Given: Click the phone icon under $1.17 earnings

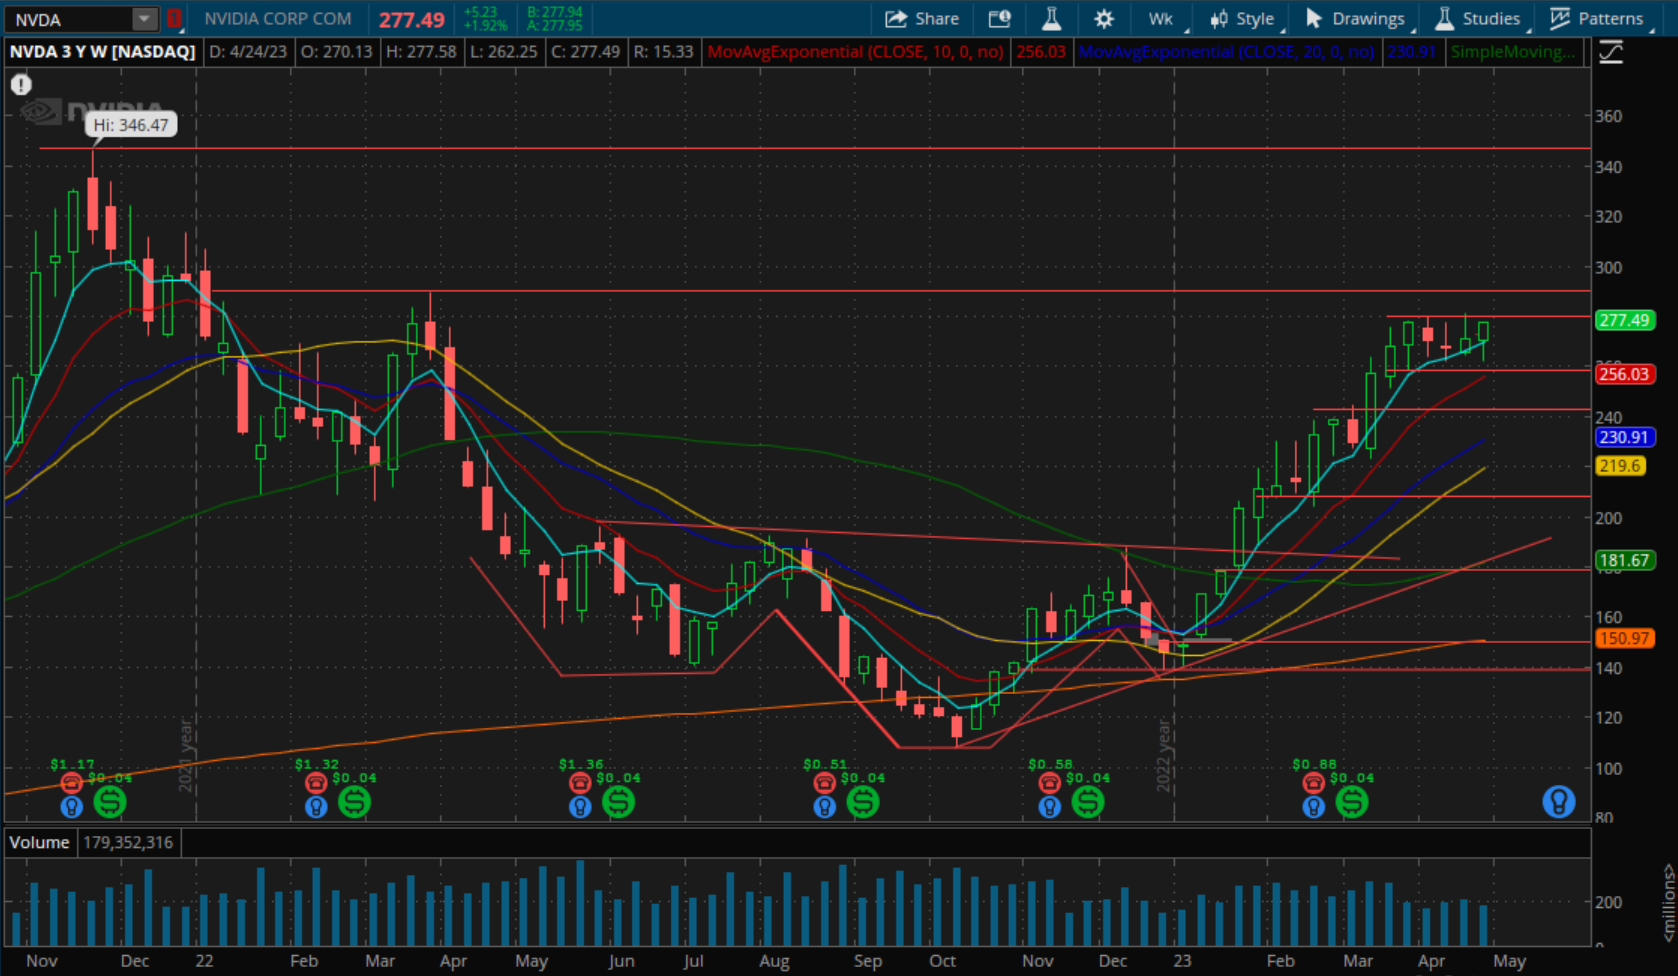Looking at the screenshot, I should pos(71,782).
